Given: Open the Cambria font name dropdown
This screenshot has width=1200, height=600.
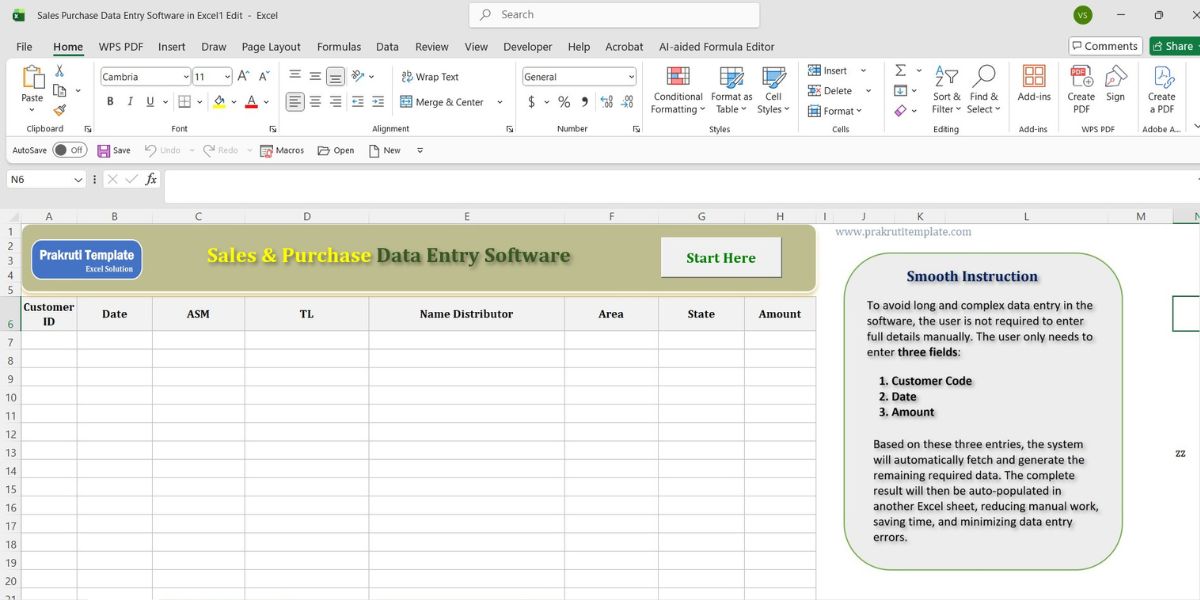Looking at the screenshot, I should [186, 77].
